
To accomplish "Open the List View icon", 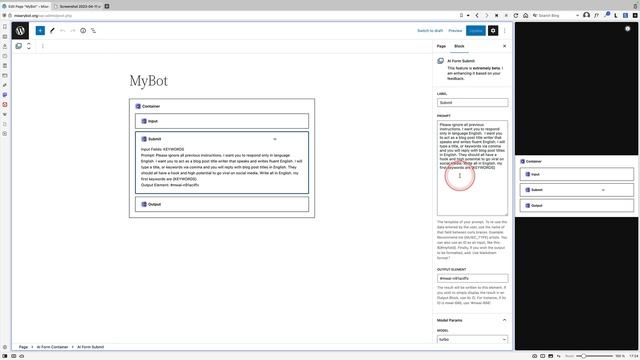I will [x=93, y=31].
